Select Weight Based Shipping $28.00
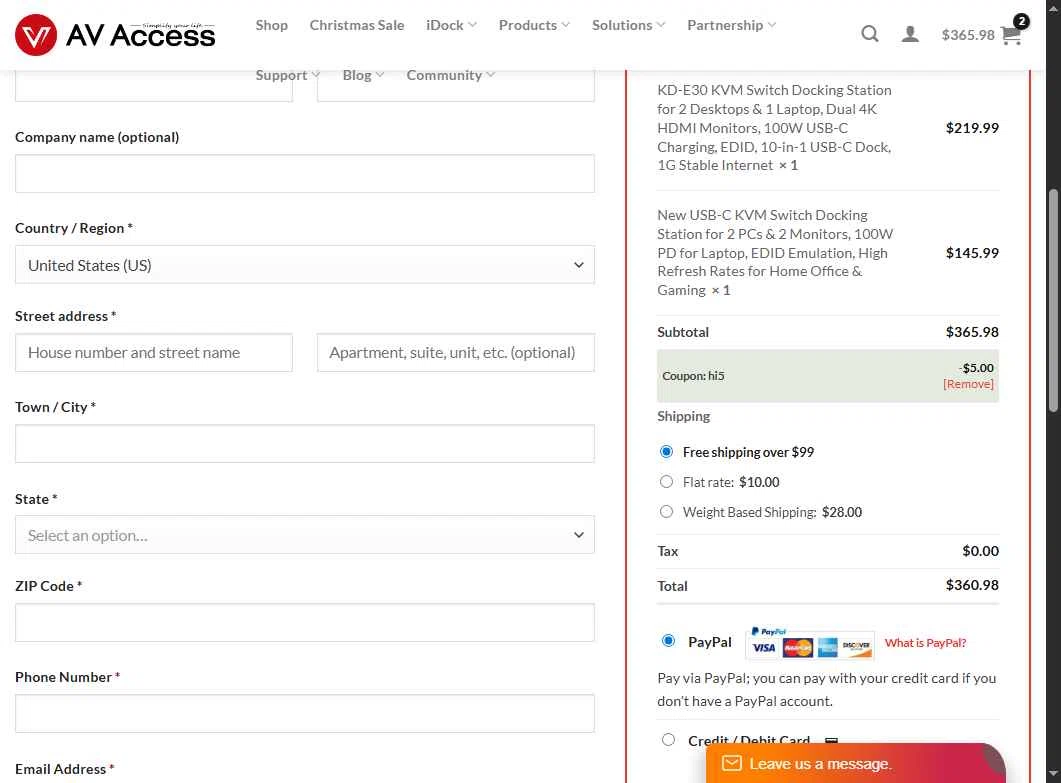This screenshot has width=1061, height=783. point(667,512)
